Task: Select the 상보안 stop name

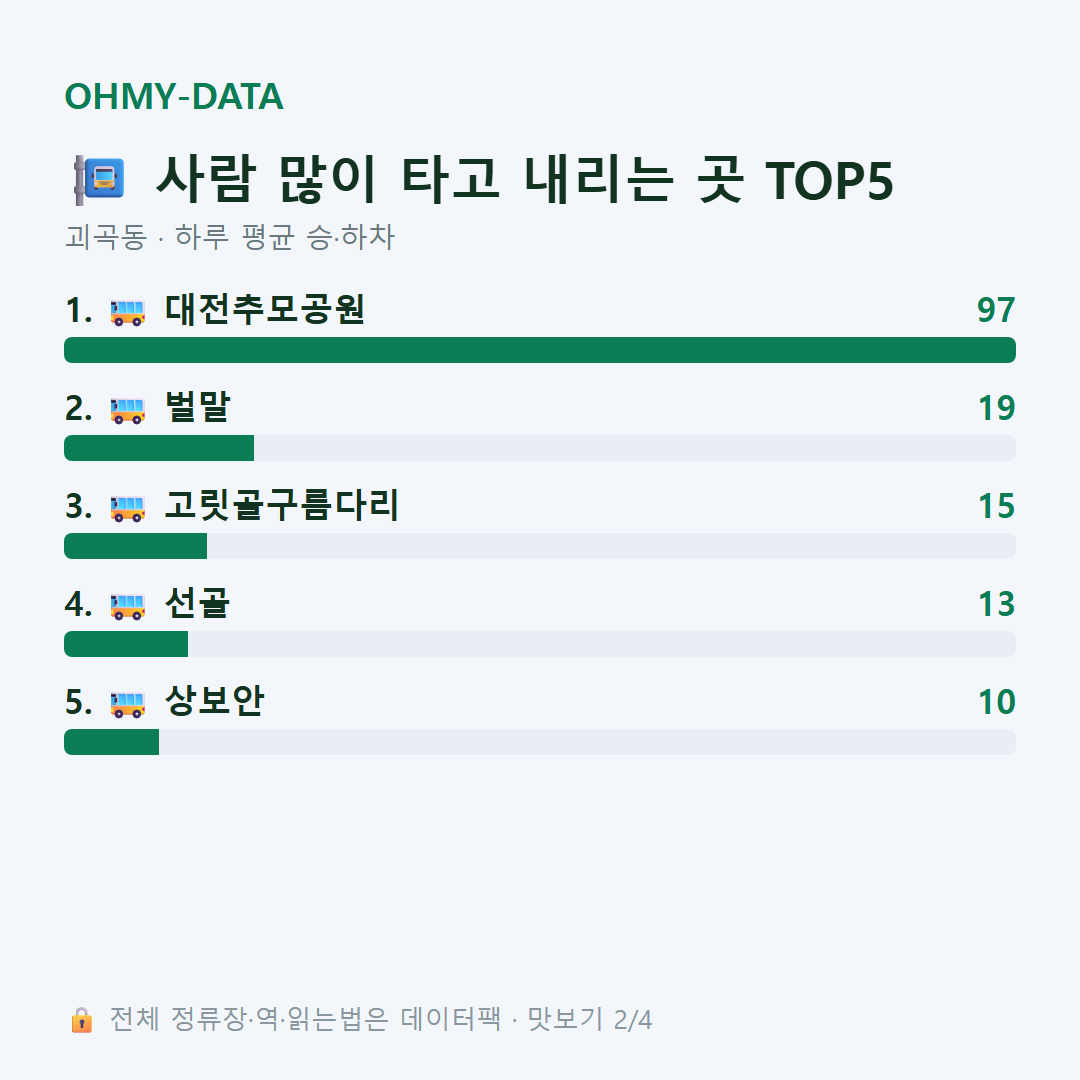Action: [x=214, y=701]
